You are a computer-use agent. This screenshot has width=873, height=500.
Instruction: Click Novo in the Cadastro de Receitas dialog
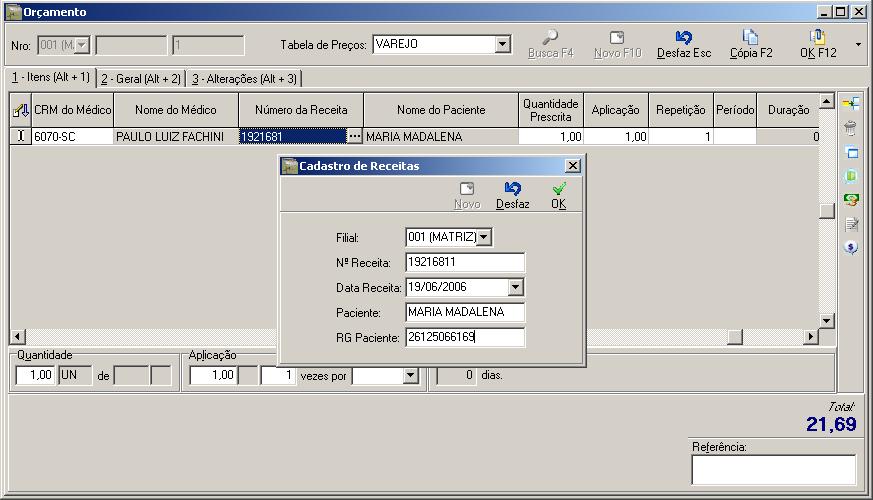tap(467, 195)
